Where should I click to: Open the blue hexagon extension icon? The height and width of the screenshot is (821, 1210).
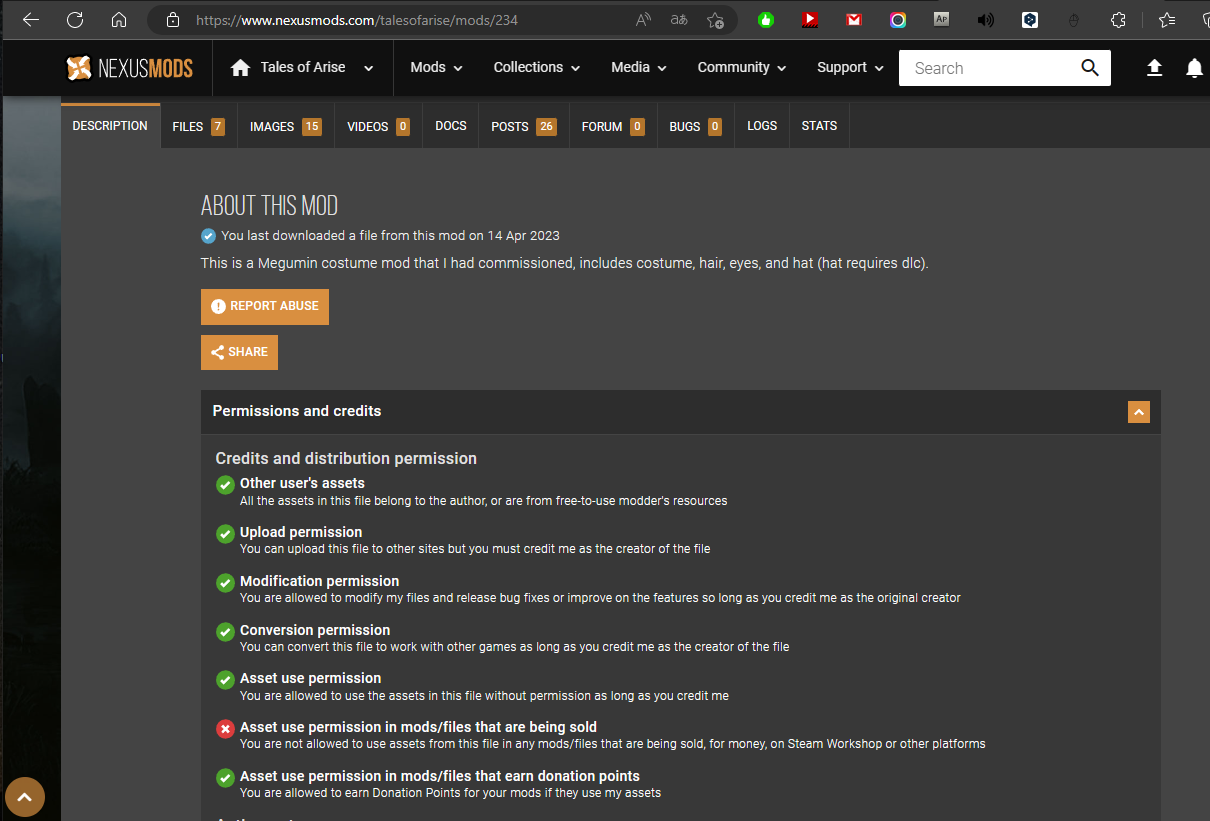[1030, 19]
